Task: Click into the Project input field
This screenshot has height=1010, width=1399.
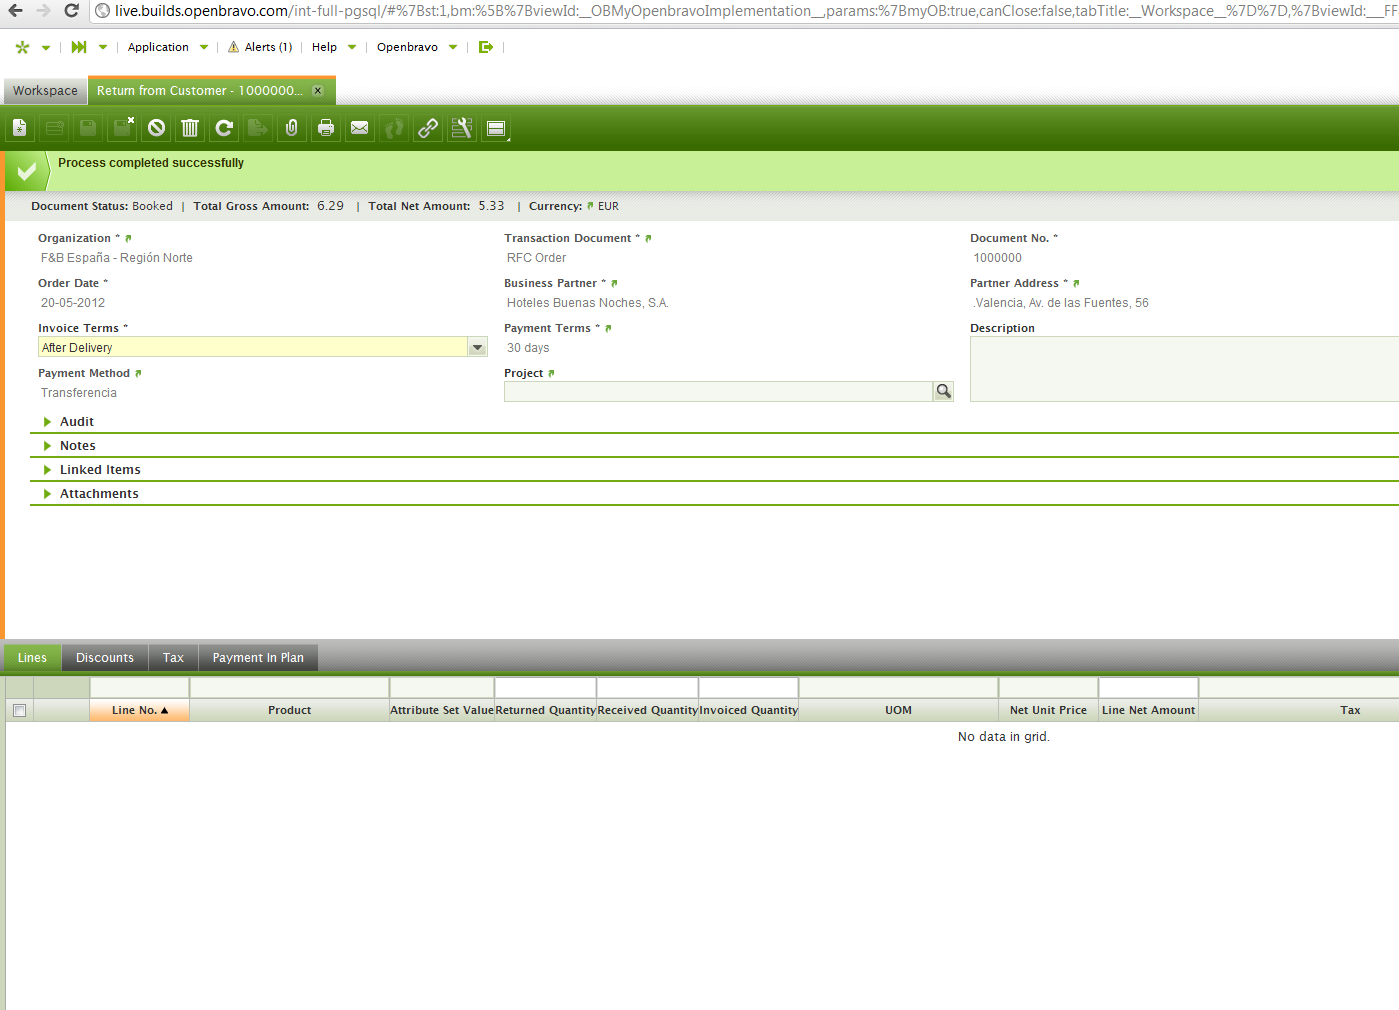Action: (718, 391)
